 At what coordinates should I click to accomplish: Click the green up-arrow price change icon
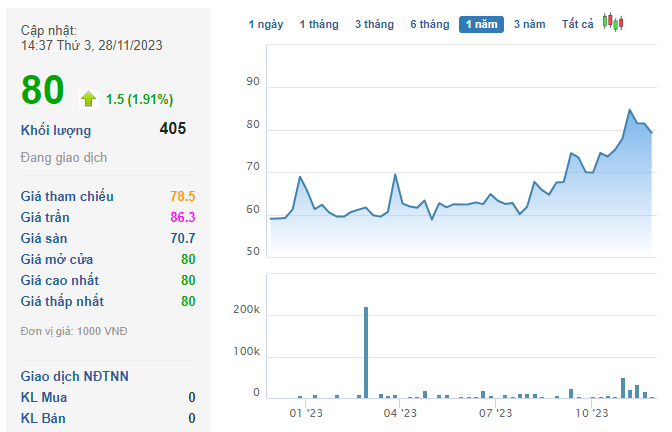point(89,98)
